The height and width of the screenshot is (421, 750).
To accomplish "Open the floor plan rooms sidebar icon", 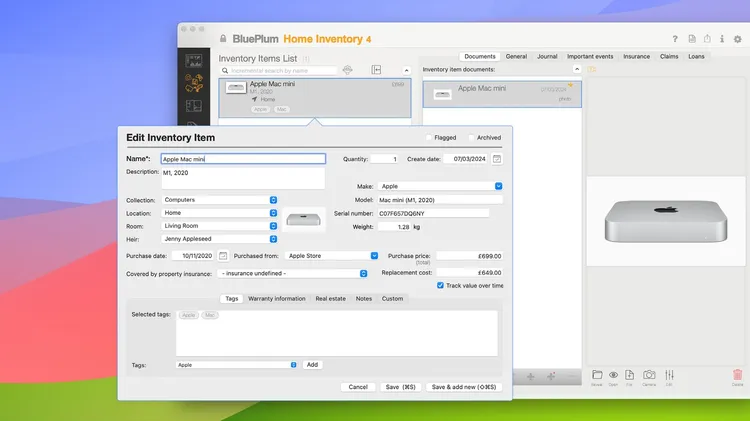I will pyautogui.click(x=194, y=106).
